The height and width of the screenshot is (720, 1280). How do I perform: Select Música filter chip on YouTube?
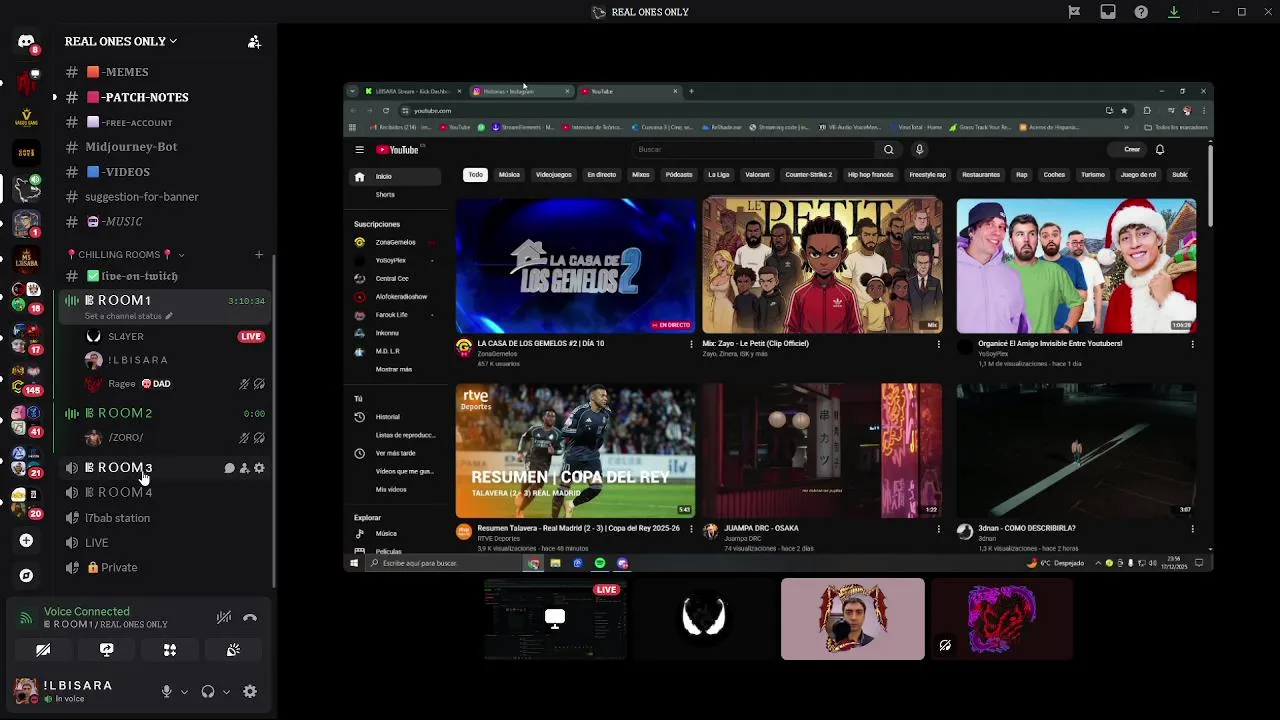[509, 175]
